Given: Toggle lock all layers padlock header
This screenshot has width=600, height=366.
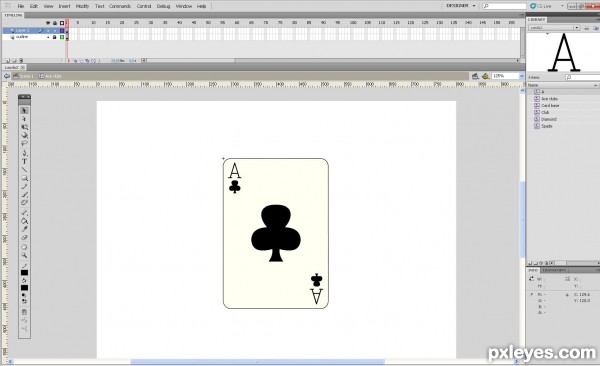Looking at the screenshot, I should (55, 23).
